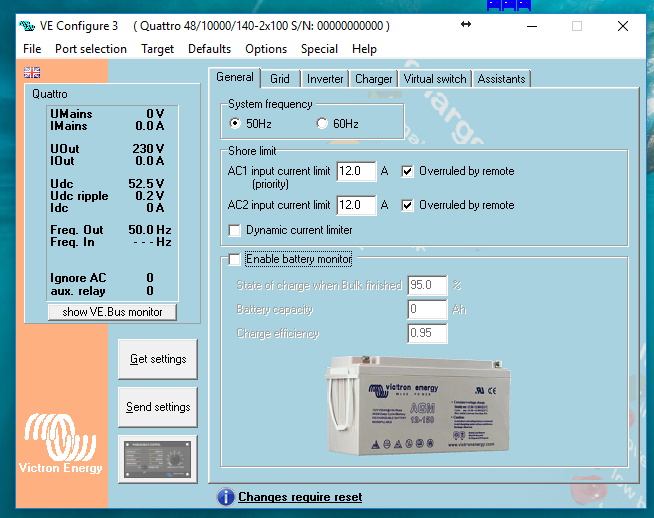Click the Ignore AC value
Viewport: 654px width, 518px height.
click(x=150, y=278)
